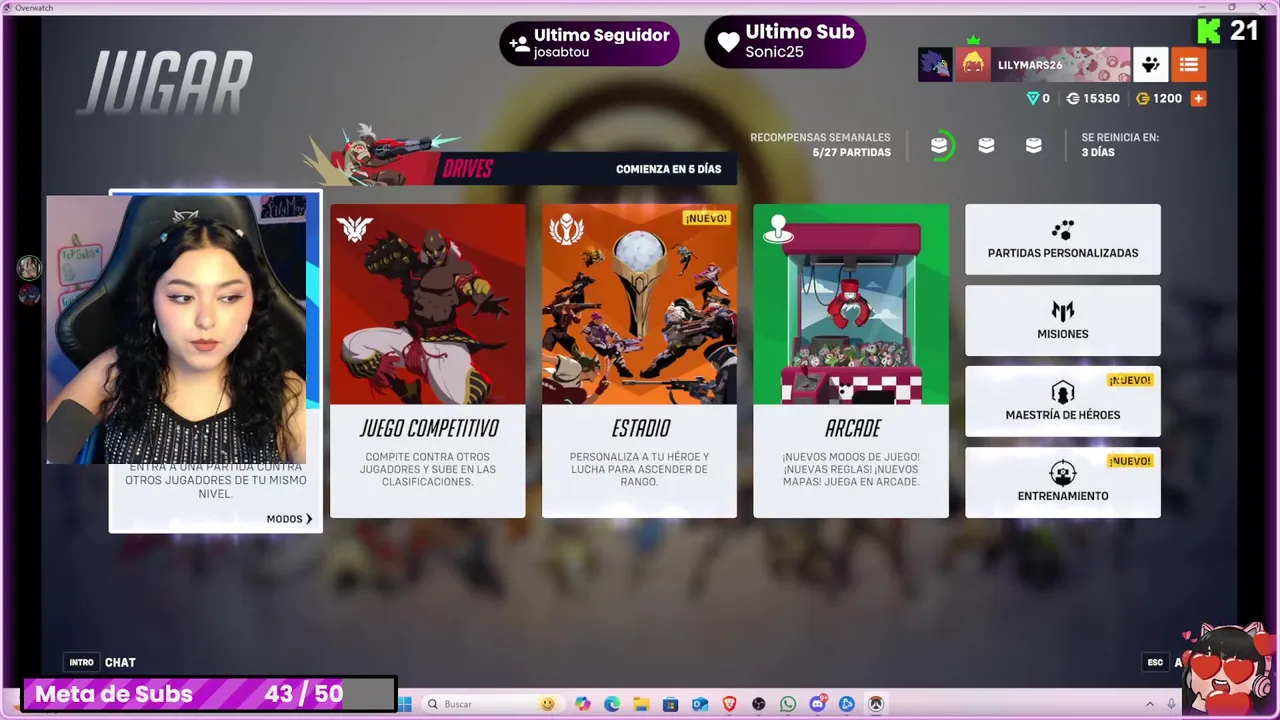Open Battle.net from the taskbar
Viewport: 1280px width, 720px height.
click(x=847, y=704)
